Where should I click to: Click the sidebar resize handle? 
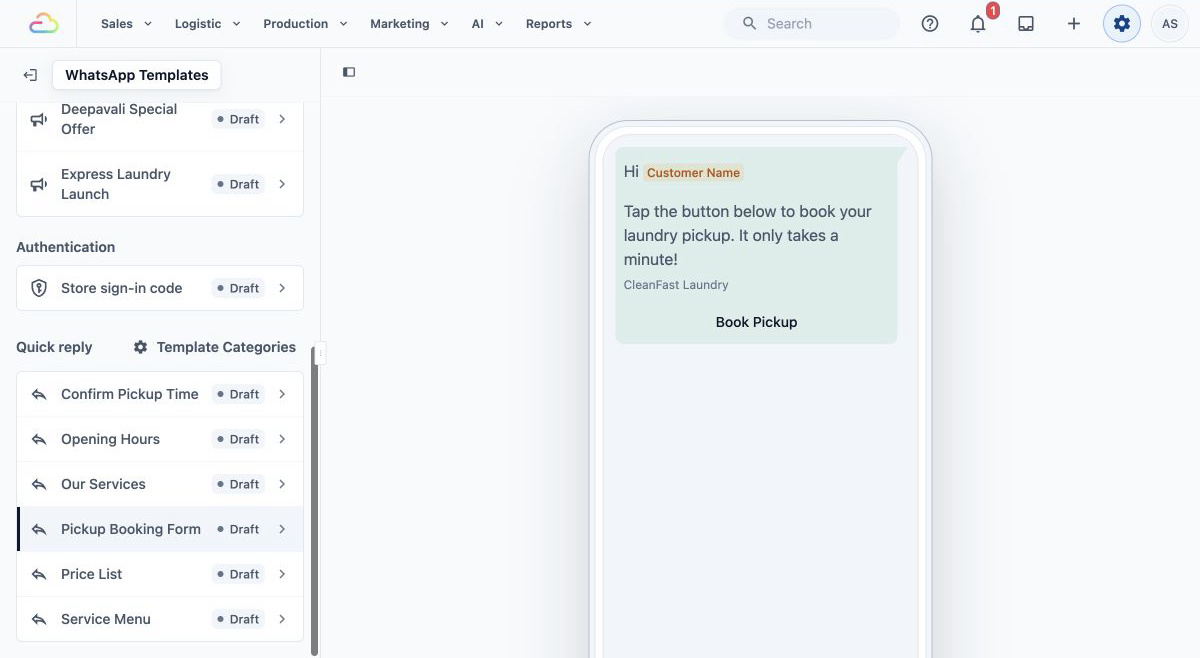click(320, 353)
